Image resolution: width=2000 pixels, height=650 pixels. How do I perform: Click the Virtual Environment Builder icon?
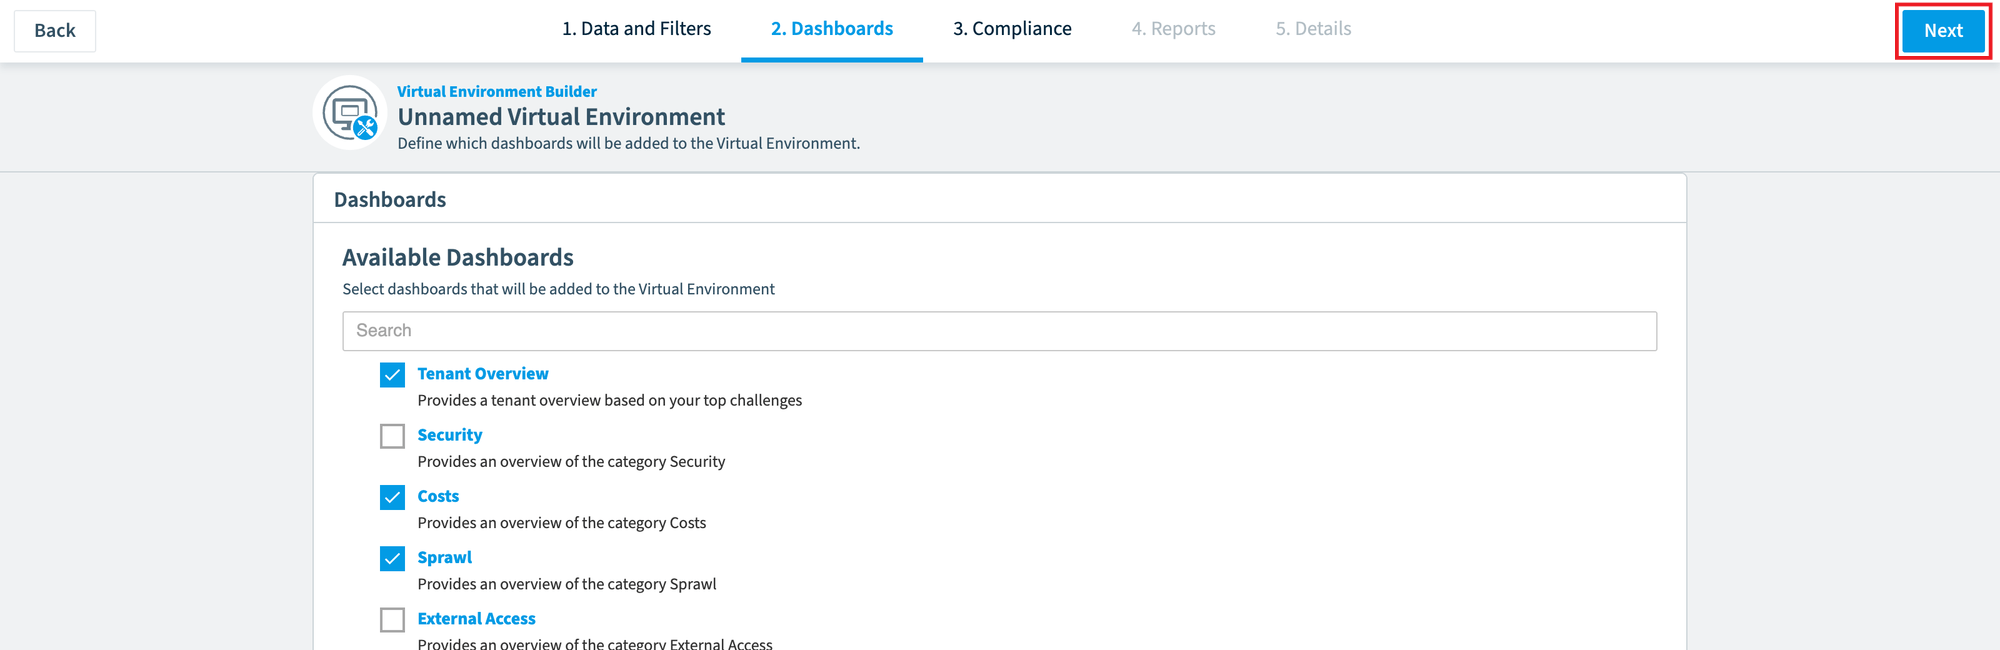pyautogui.click(x=351, y=112)
